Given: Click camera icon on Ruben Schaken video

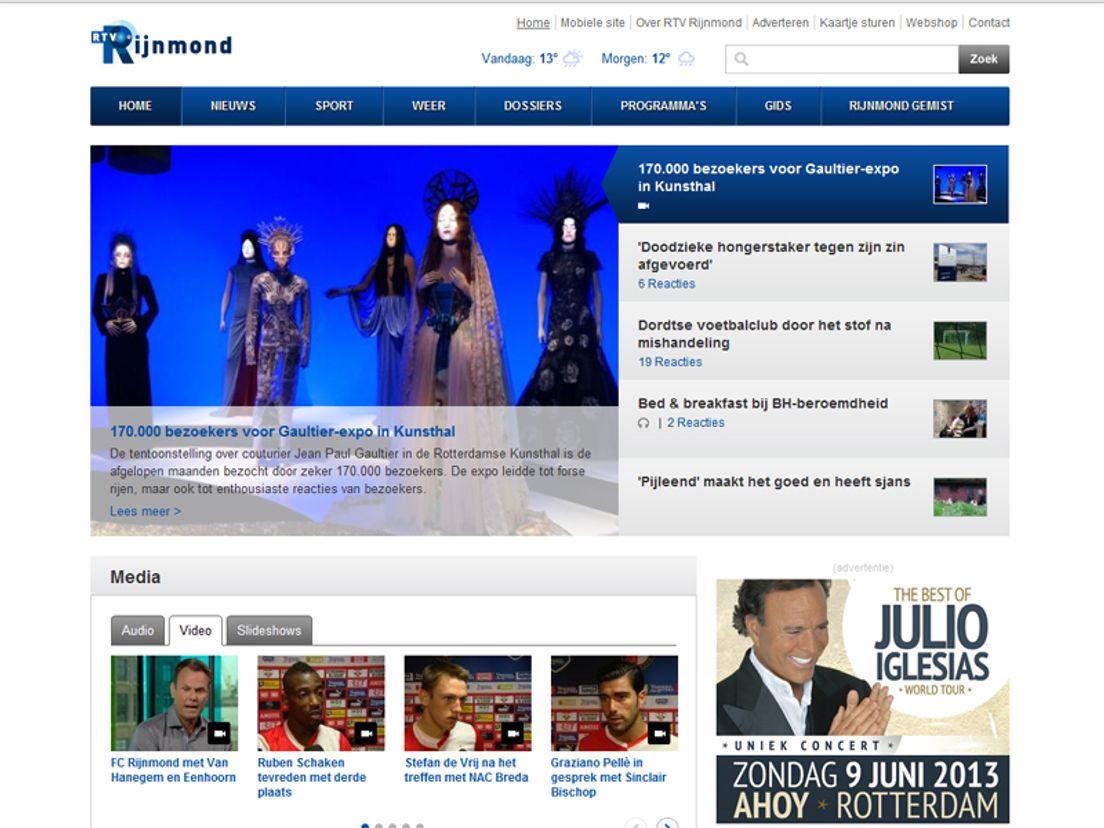Looking at the screenshot, I should tap(365, 733).
